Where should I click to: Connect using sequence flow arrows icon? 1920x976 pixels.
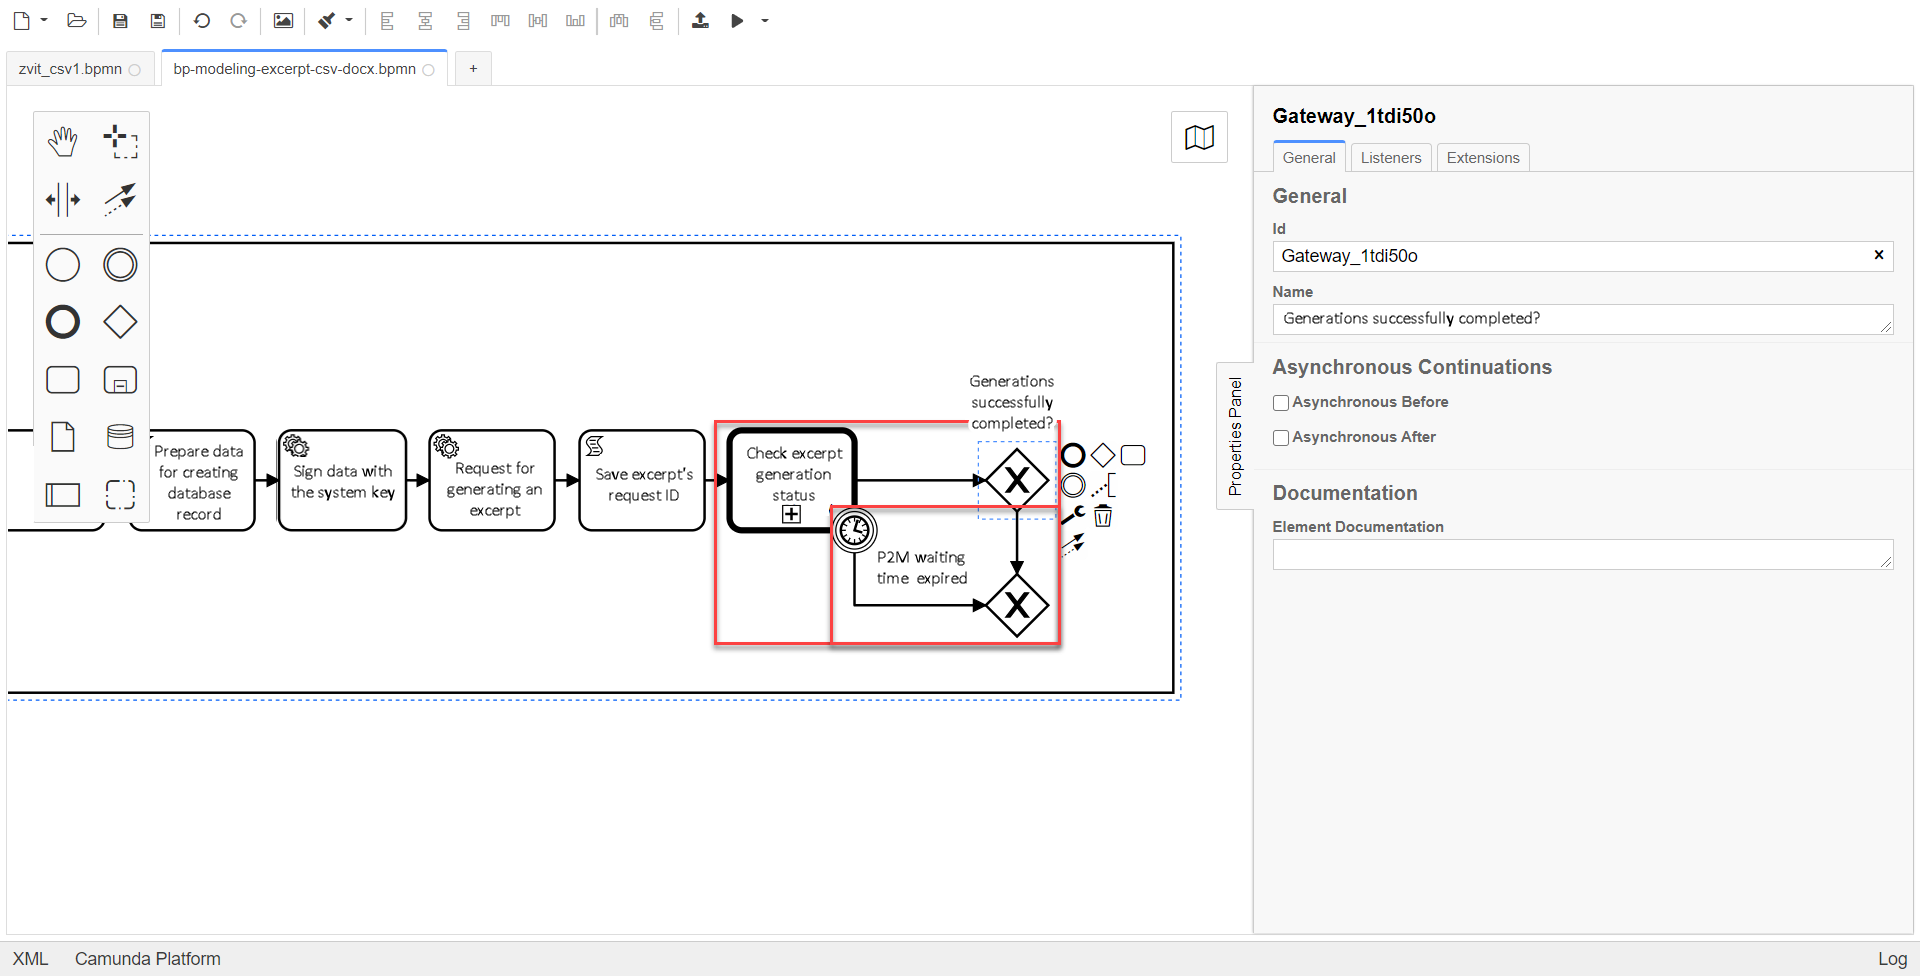point(1073,545)
